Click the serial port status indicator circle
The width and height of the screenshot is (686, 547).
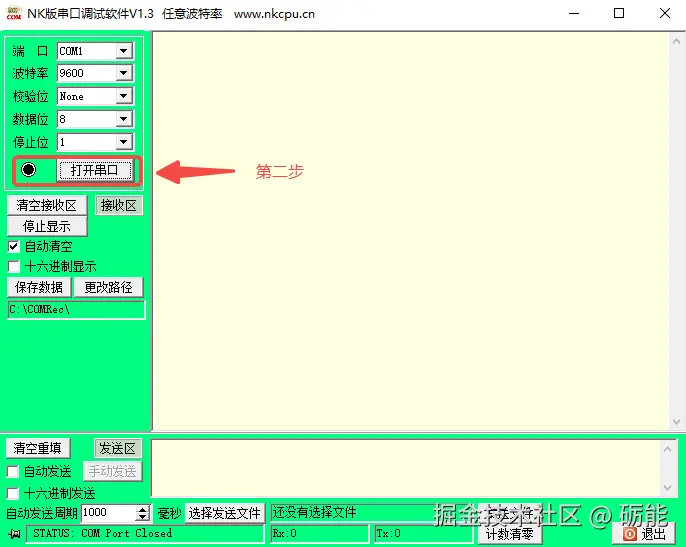29,169
